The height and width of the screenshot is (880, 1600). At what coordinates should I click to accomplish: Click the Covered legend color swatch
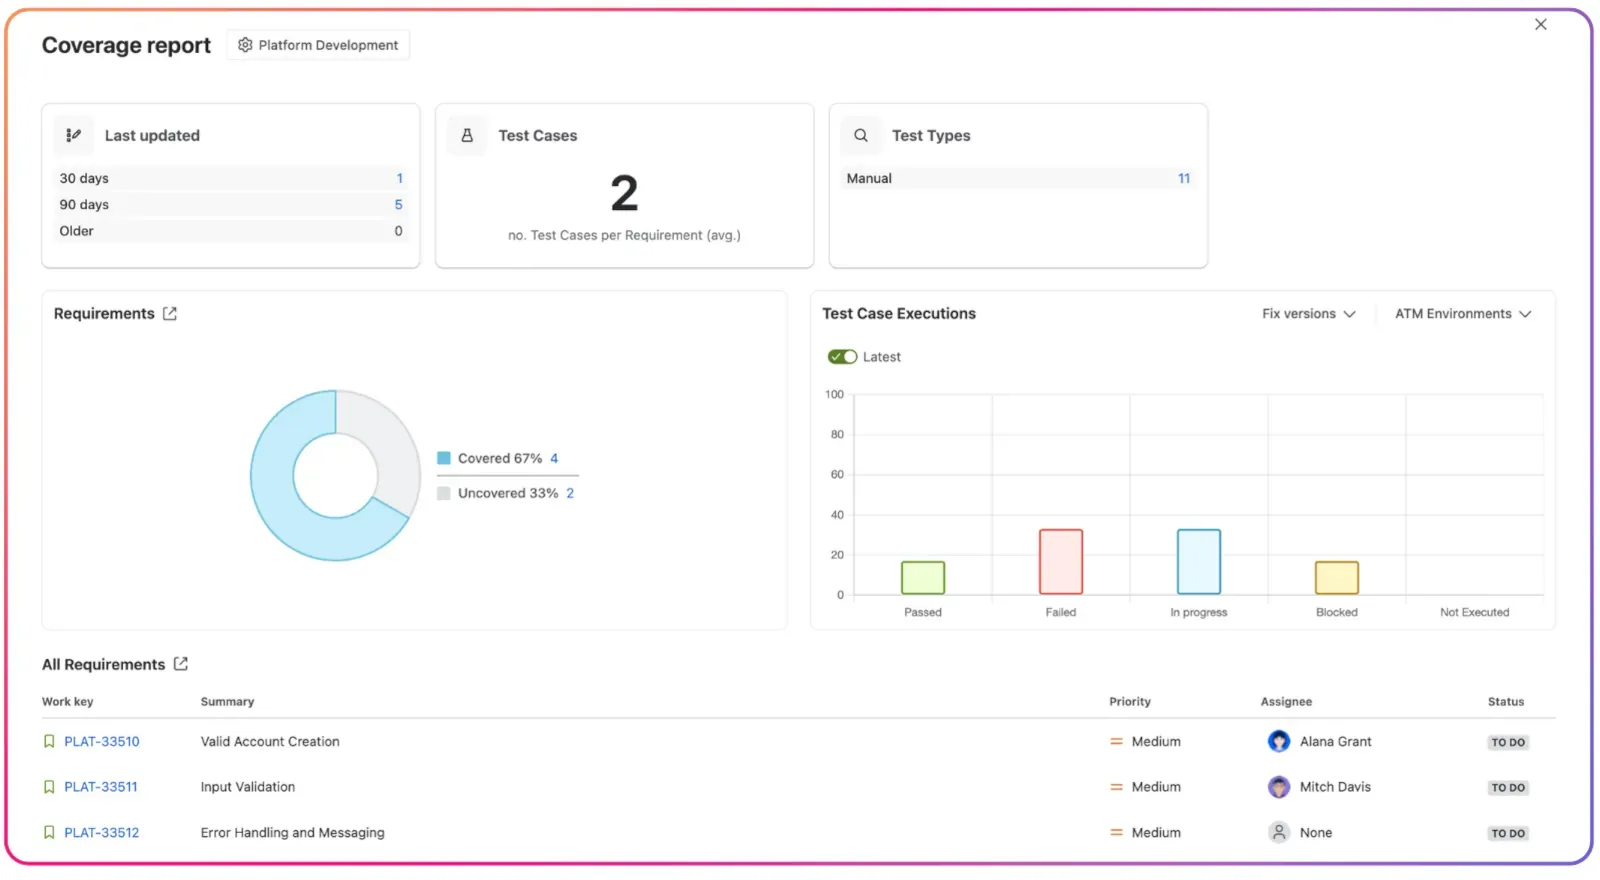click(444, 459)
